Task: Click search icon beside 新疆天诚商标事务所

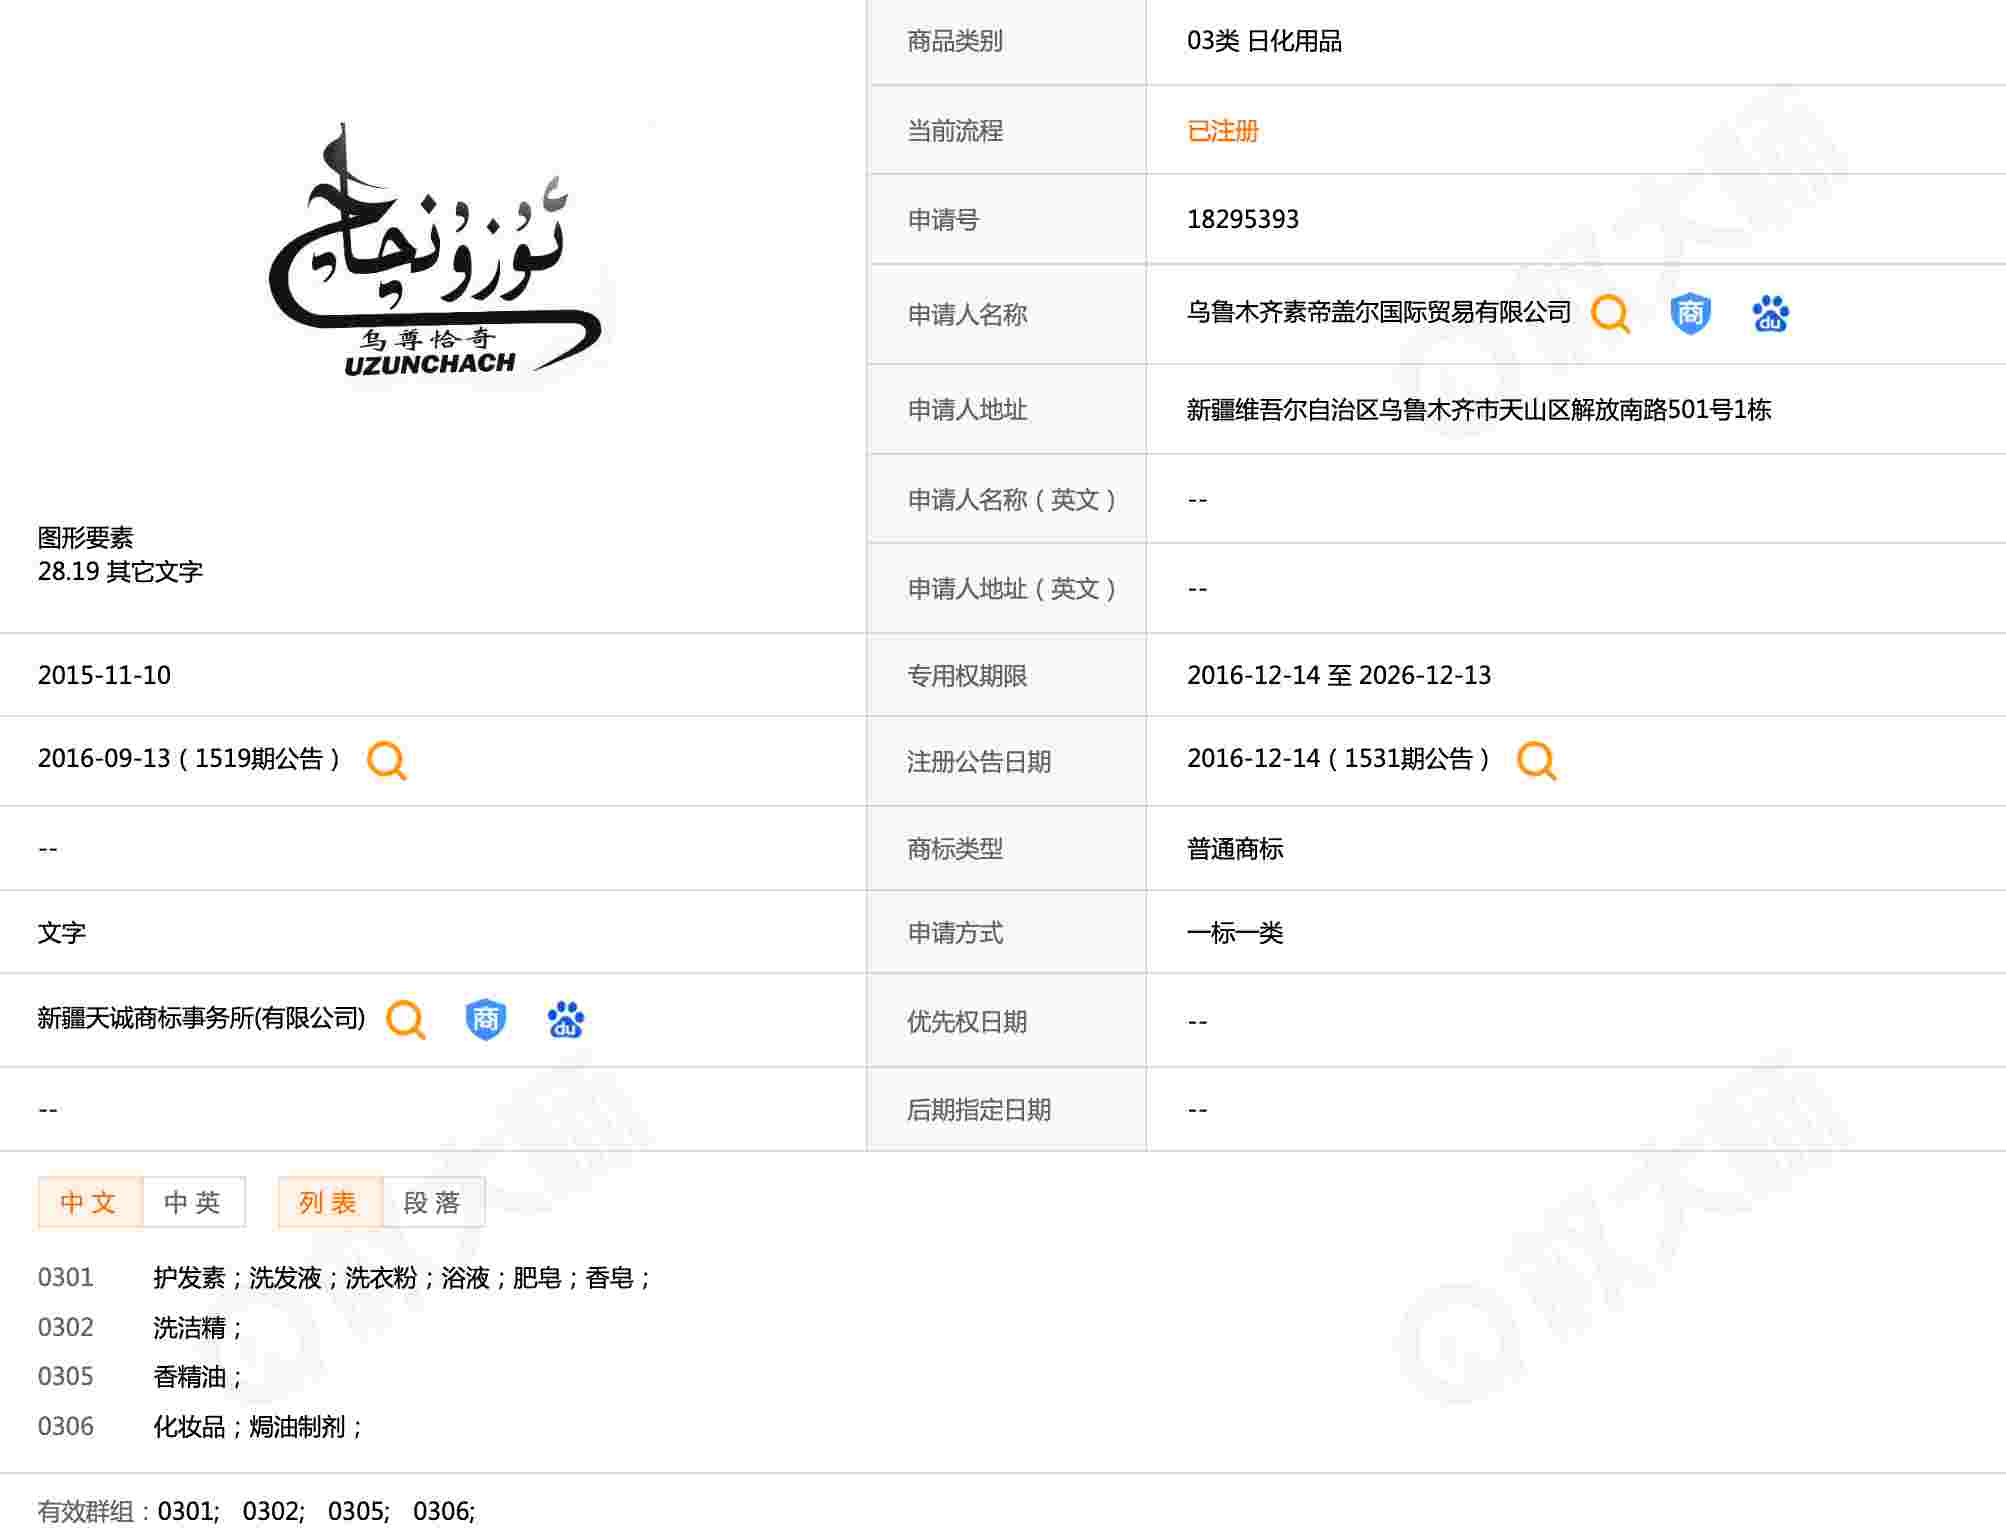Action: (x=405, y=1020)
